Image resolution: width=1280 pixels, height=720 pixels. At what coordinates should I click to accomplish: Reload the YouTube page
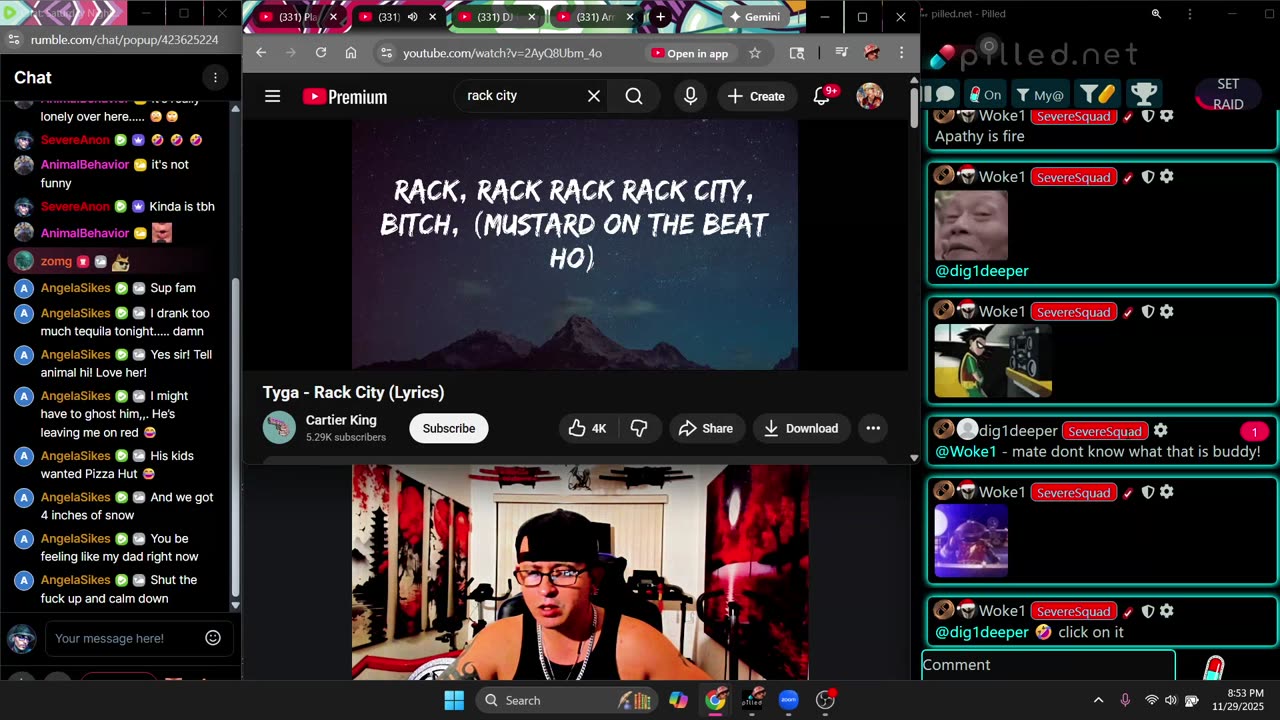(x=321, y=53)
